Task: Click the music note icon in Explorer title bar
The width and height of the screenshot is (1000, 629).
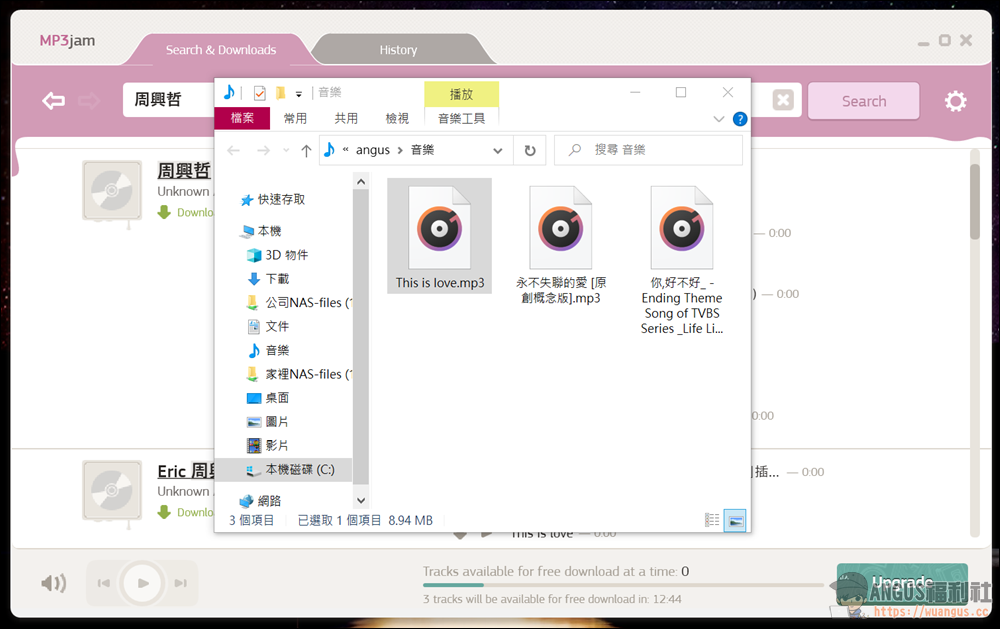Action: point(229,92)
